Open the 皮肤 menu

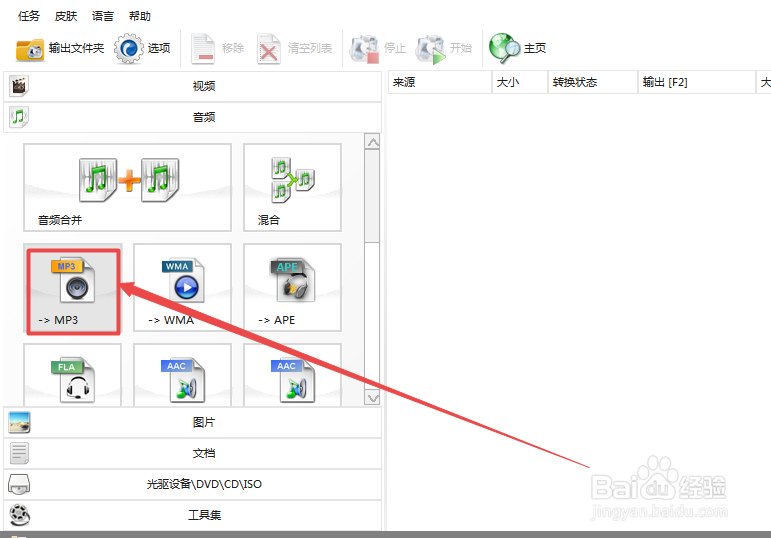[66, 16]
